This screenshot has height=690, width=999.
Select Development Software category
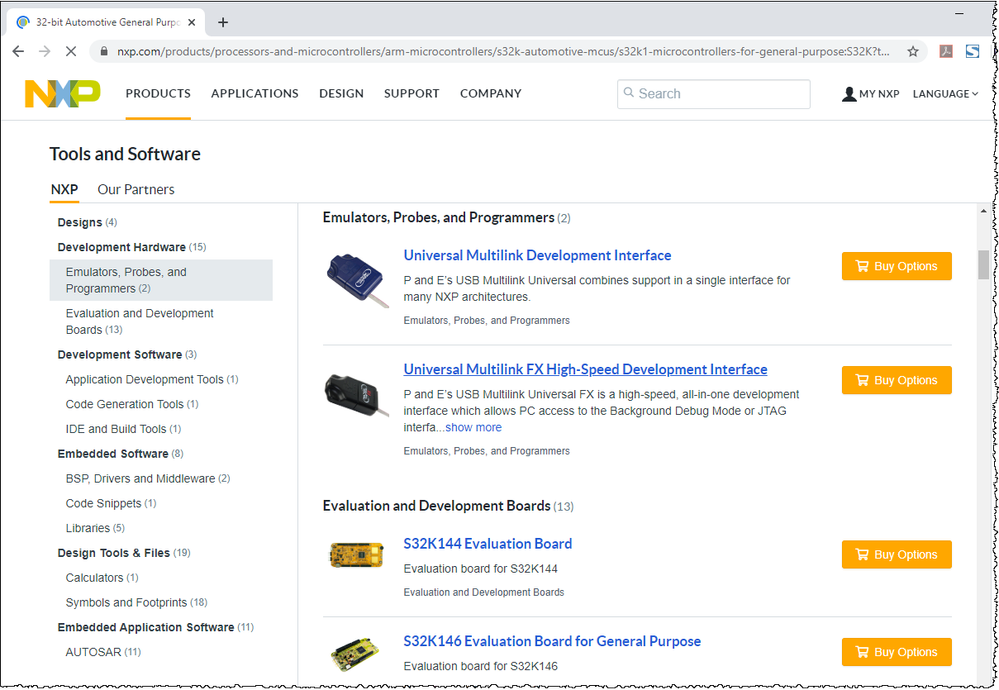[x=127, y=355]
